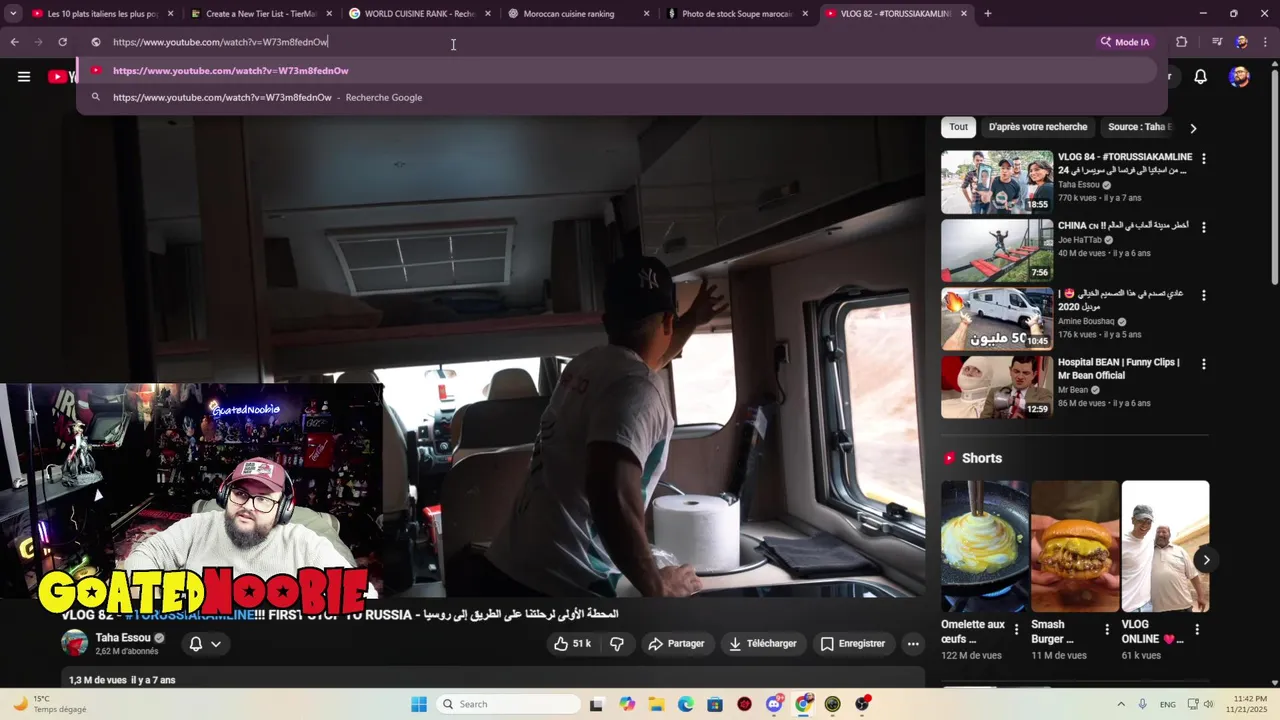Open the Hospital BEAN thumbnail
Screen dimensions: 1280x720
(997, 387)
